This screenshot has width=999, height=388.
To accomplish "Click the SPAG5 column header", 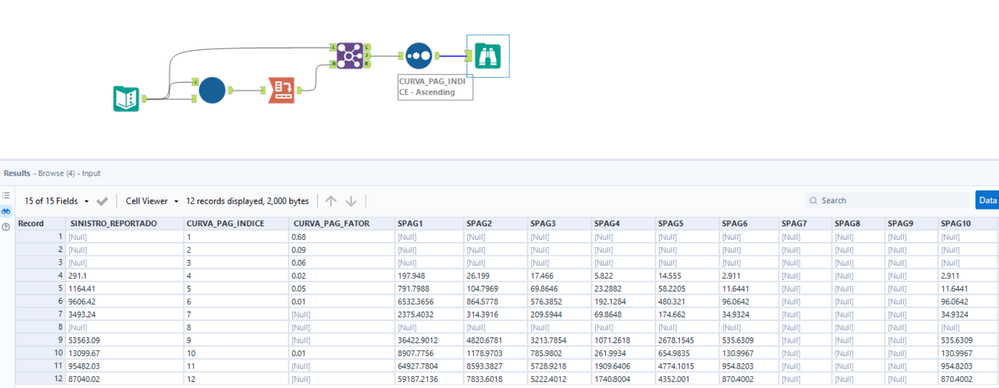I will click(687, 224).
